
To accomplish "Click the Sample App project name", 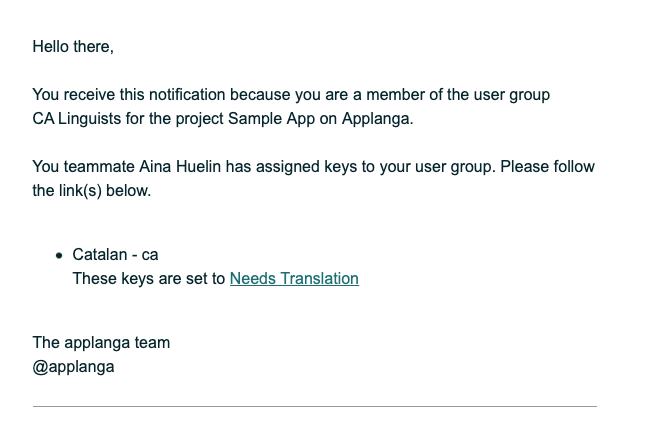I will (x=271, y=119).
